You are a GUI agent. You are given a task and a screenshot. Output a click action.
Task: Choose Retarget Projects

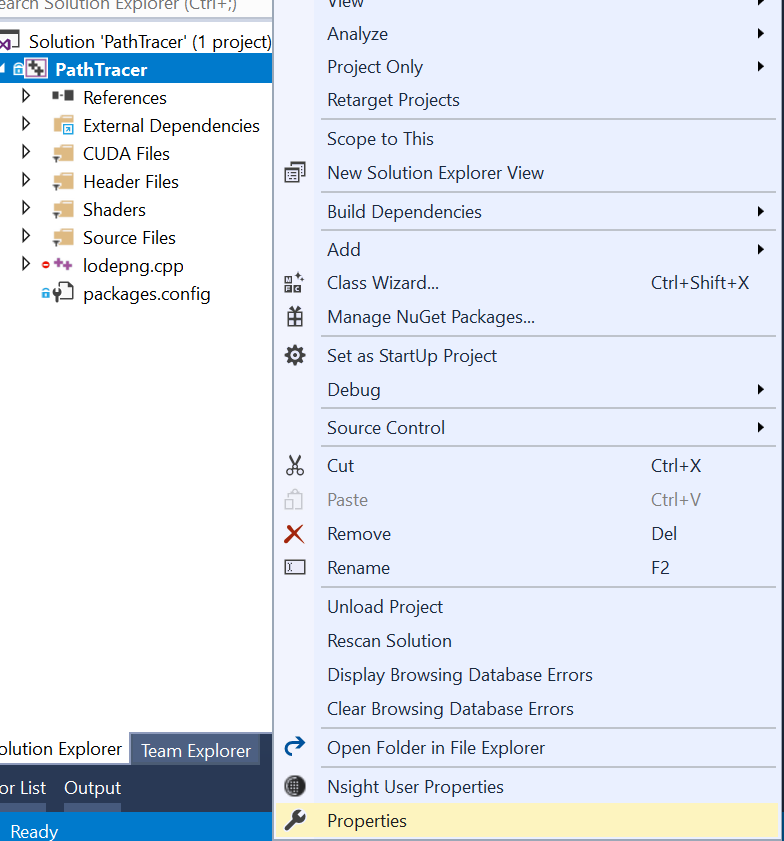pos(526,100)
